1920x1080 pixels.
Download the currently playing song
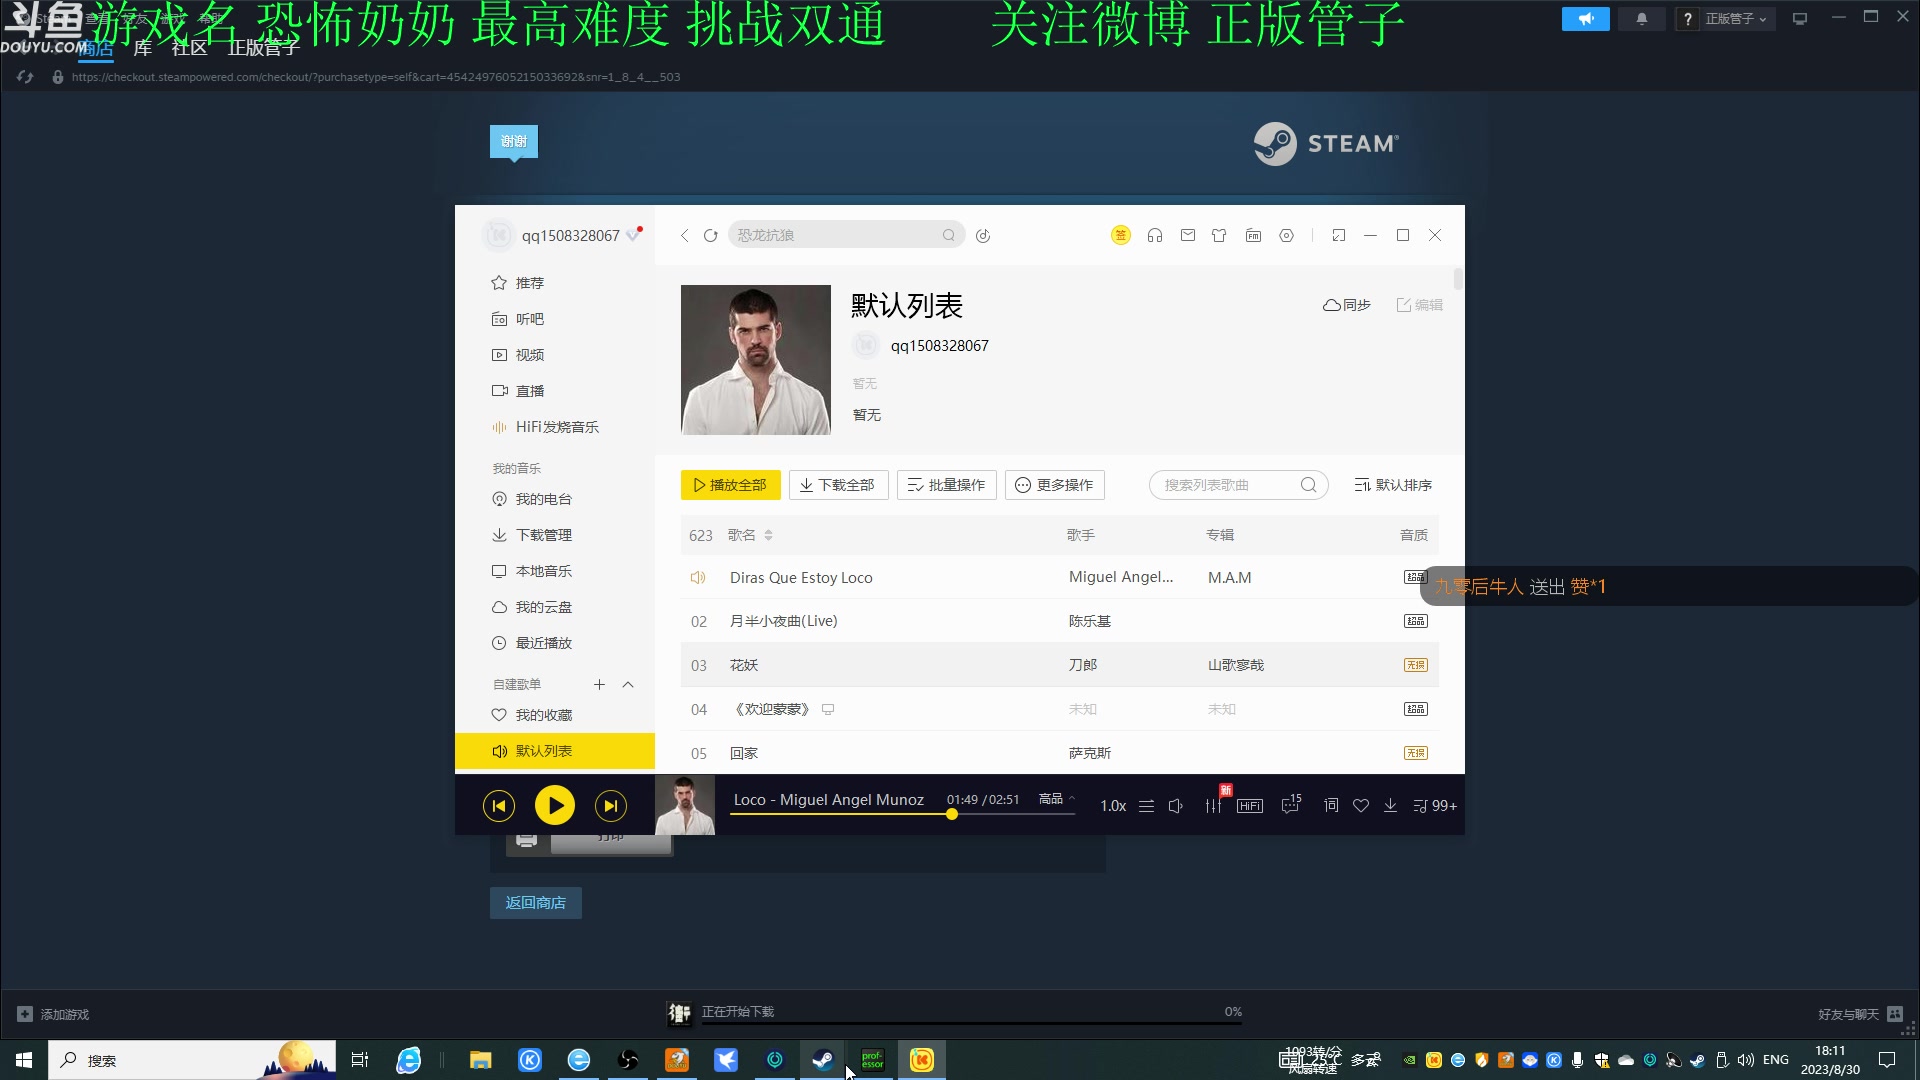(x=1390, y=805)
